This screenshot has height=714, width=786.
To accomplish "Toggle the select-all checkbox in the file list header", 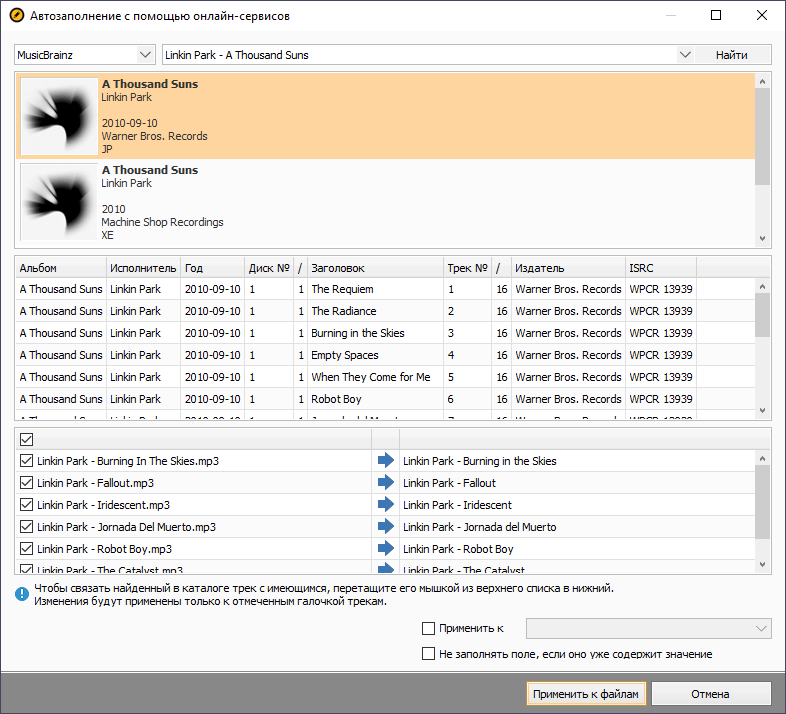I will [x=27, y=440].
